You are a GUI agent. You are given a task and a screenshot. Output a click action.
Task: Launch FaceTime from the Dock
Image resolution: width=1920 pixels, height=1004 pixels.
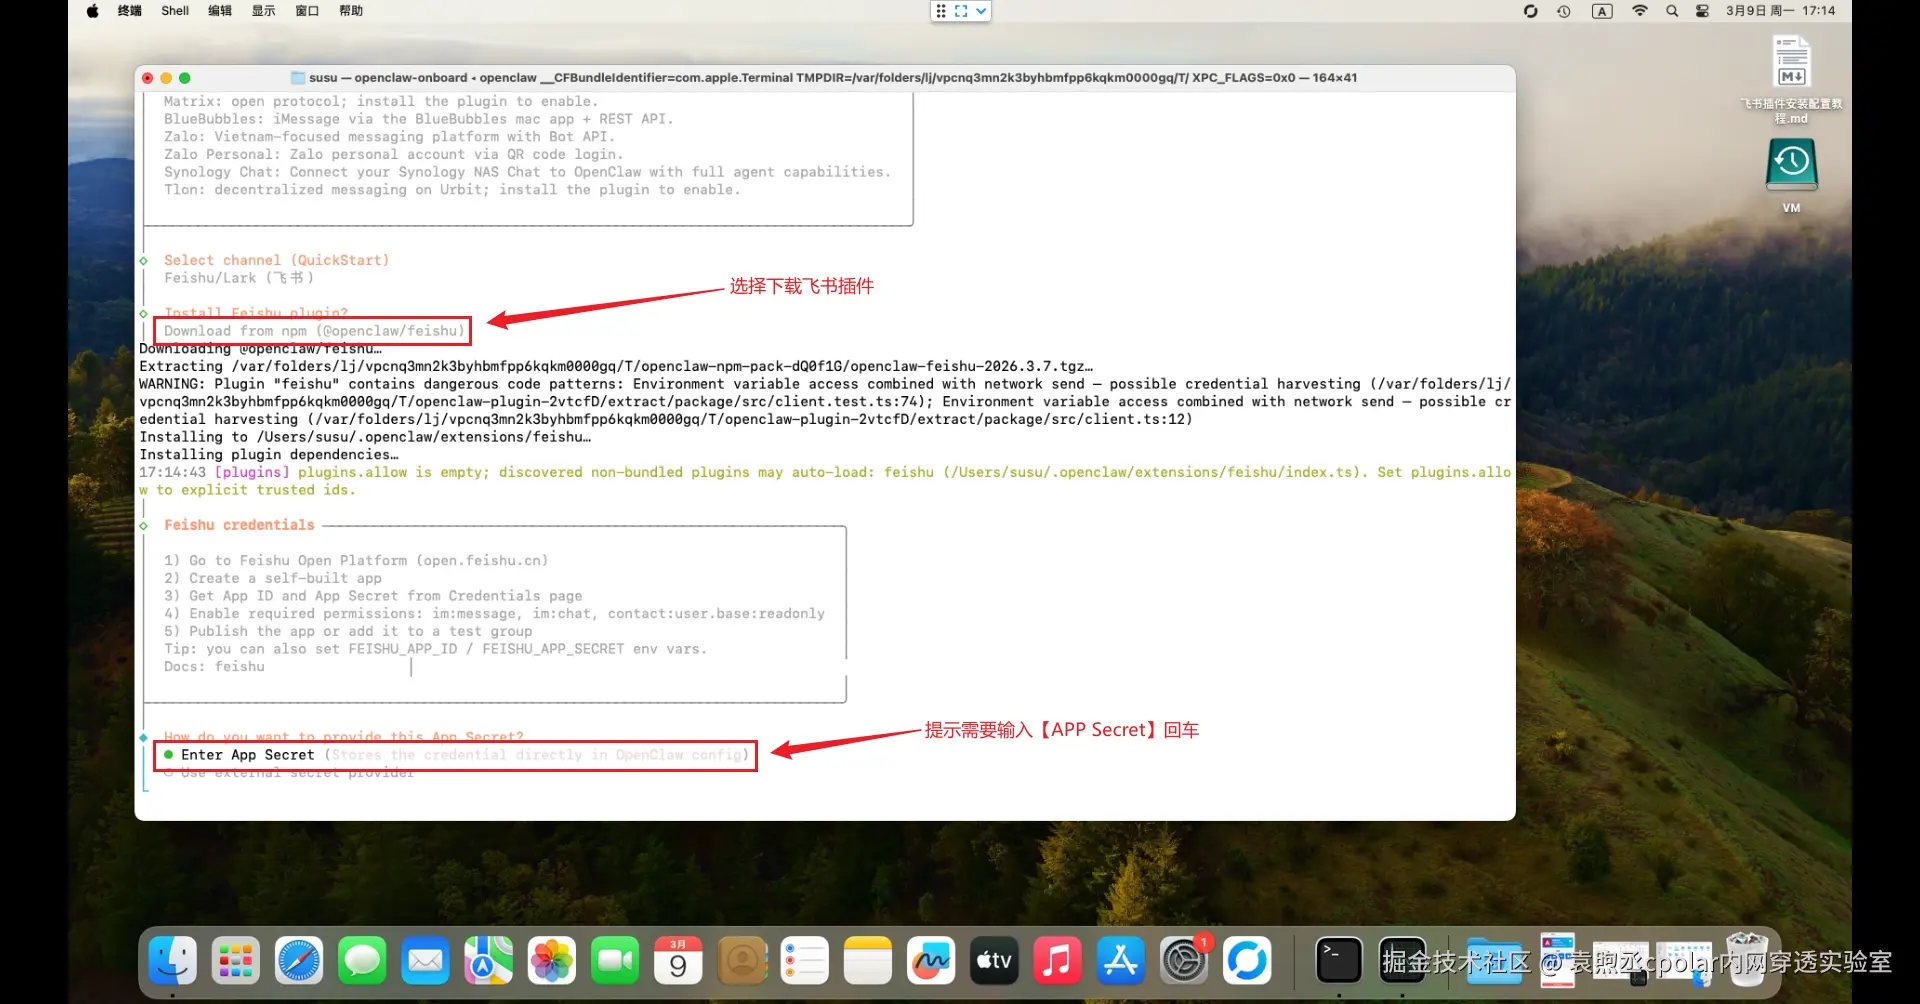click(615, 961)
